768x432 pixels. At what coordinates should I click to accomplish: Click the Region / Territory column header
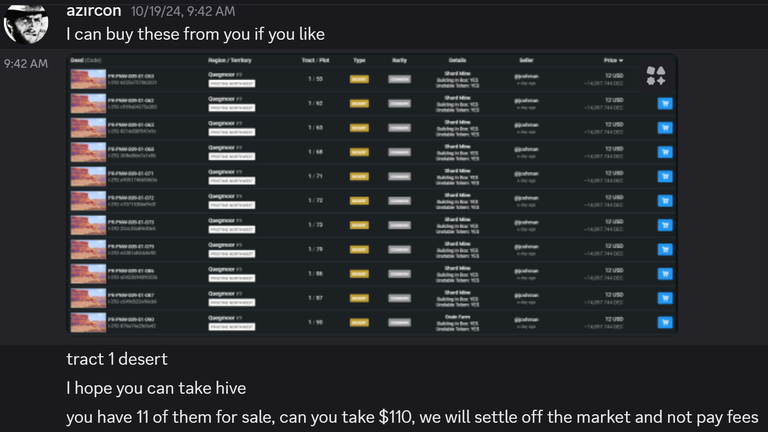230,60
